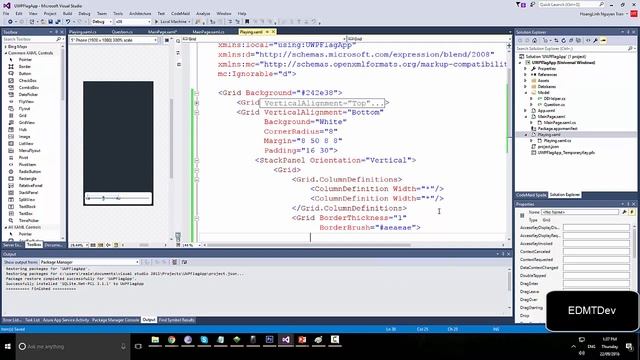Click the Properties Name input field

(x=580, y=212)
